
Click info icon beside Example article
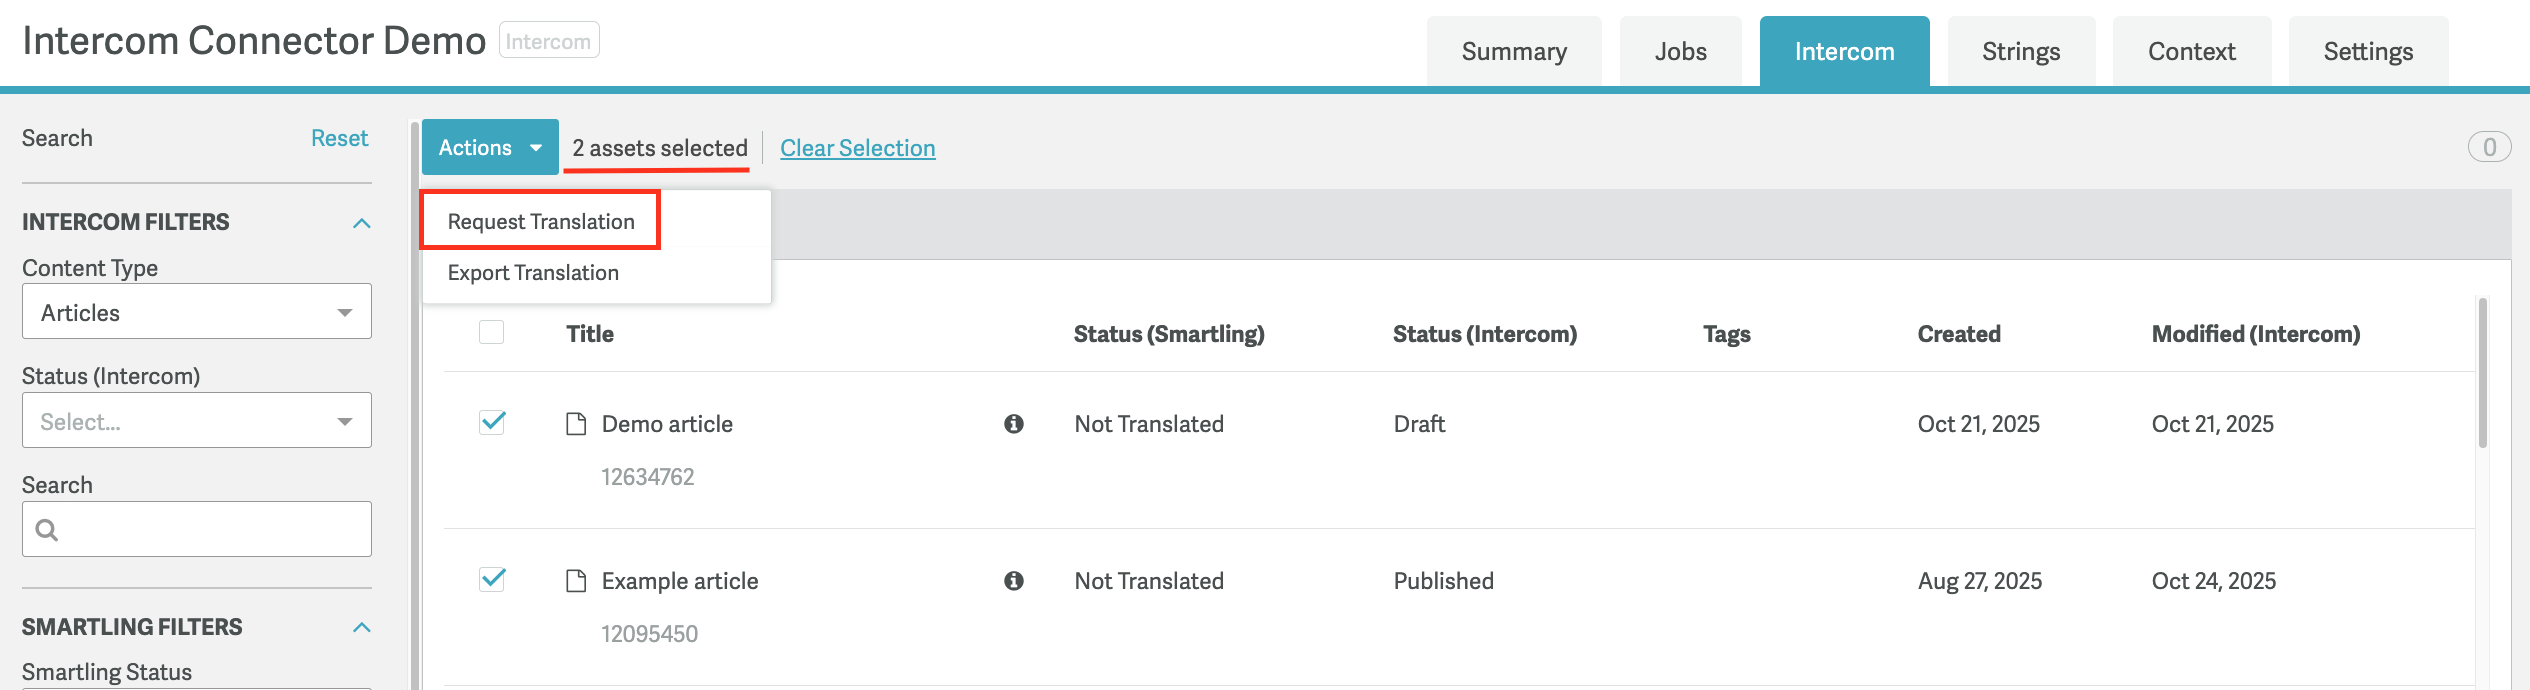coord(1013,581)
